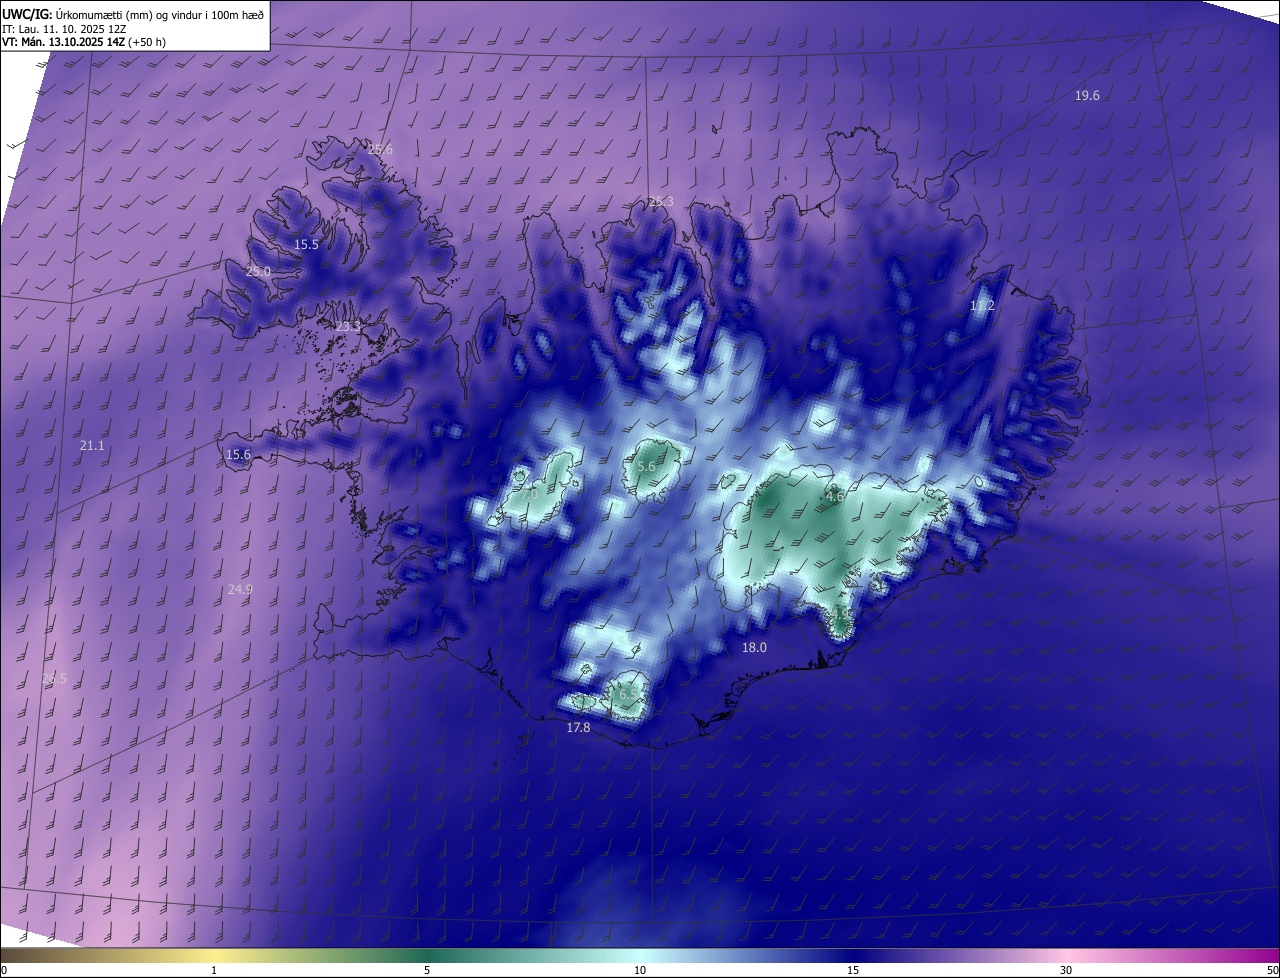Click the 50 tick on the color scale
The height and width of the screenshot is (978, 1280).
[1272, 971]
